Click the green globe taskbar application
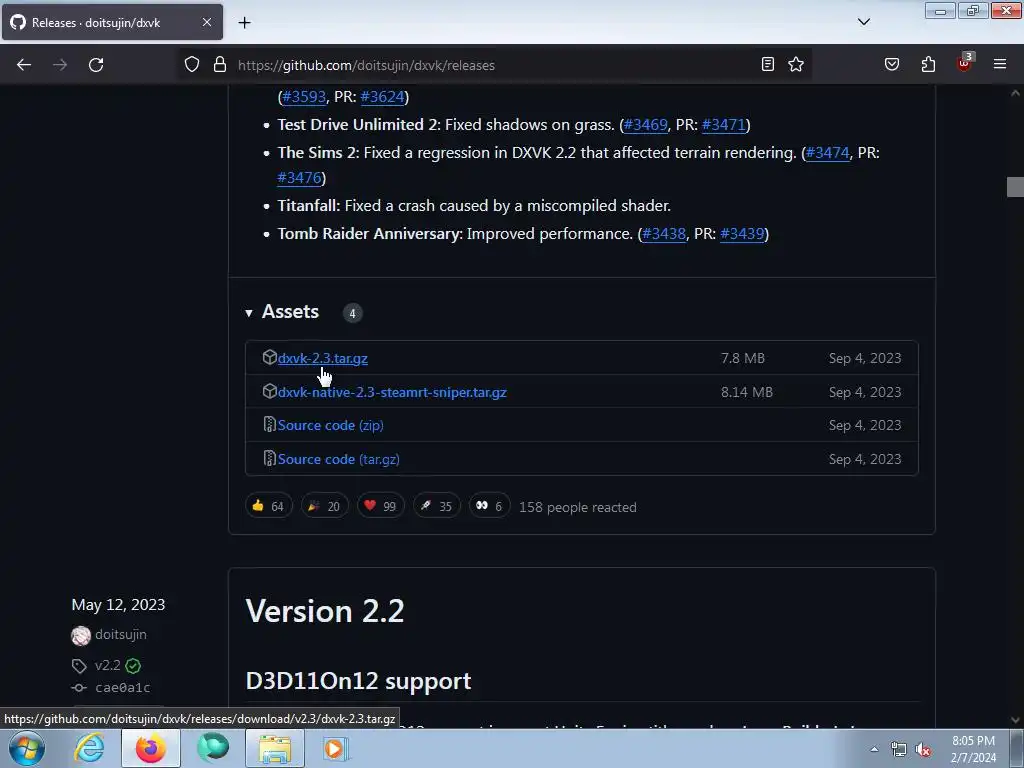This screenshot has height=768, width=1024. (x=213, y=748)
